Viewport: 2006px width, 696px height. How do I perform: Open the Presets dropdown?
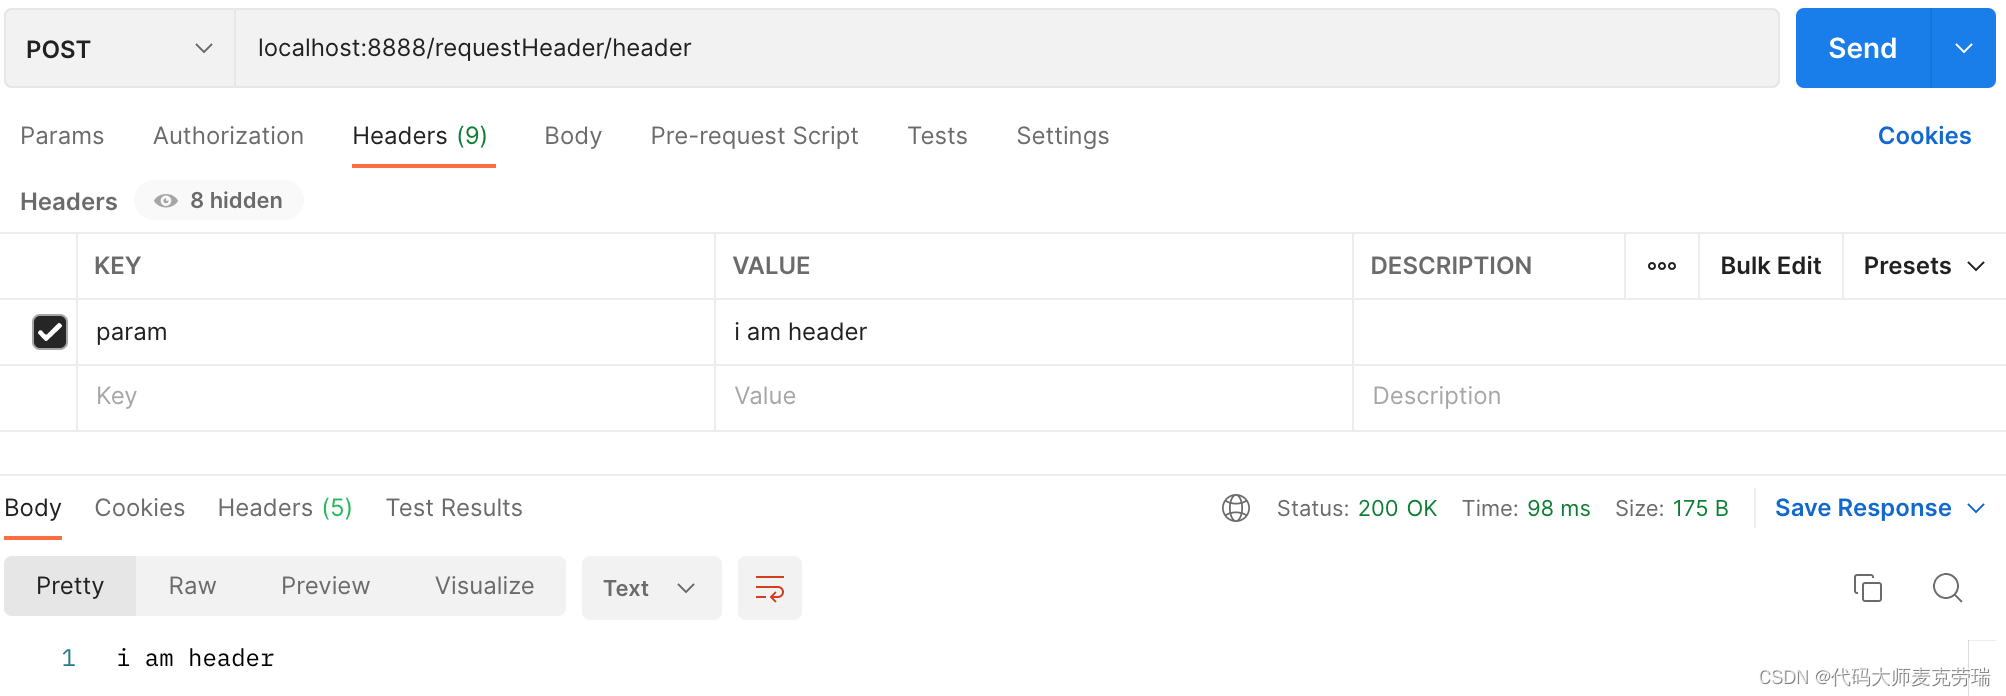pos(1923,266)
